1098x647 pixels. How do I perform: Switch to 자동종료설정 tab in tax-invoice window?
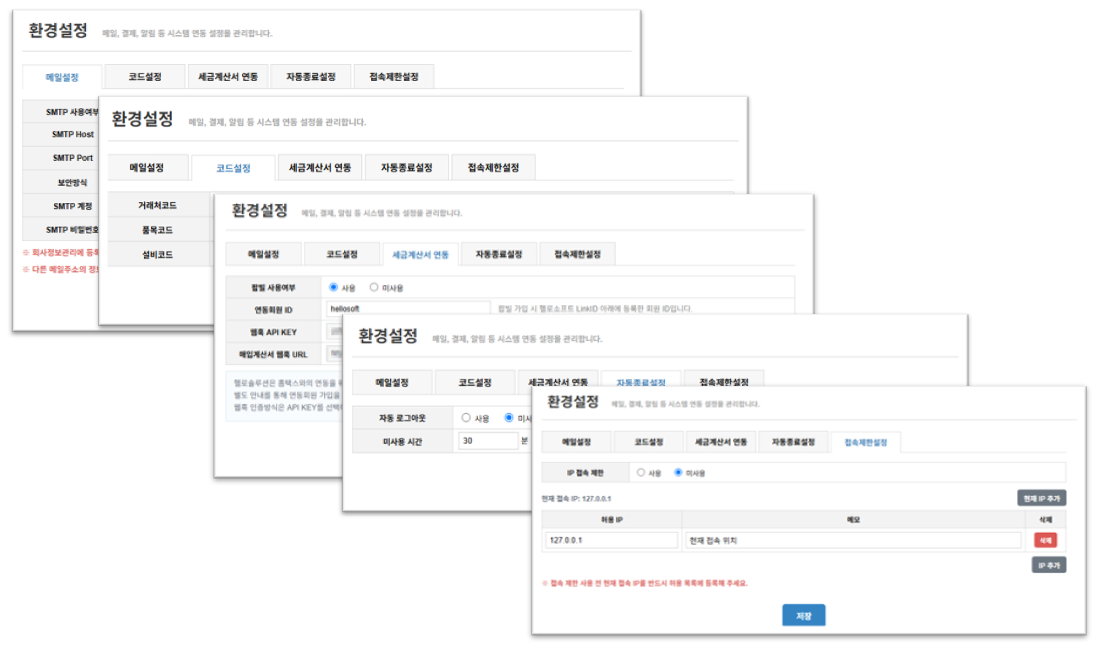[499, 254]
